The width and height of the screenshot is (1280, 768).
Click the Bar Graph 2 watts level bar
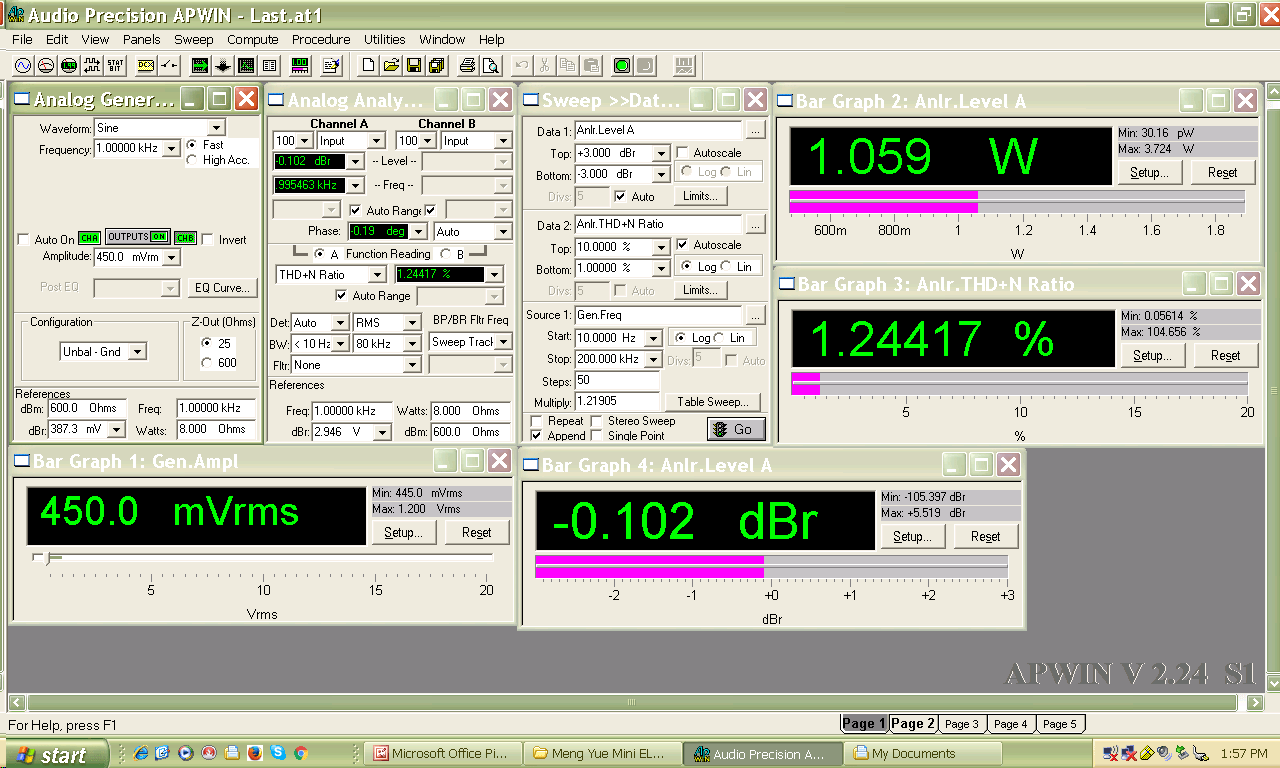1017,201
